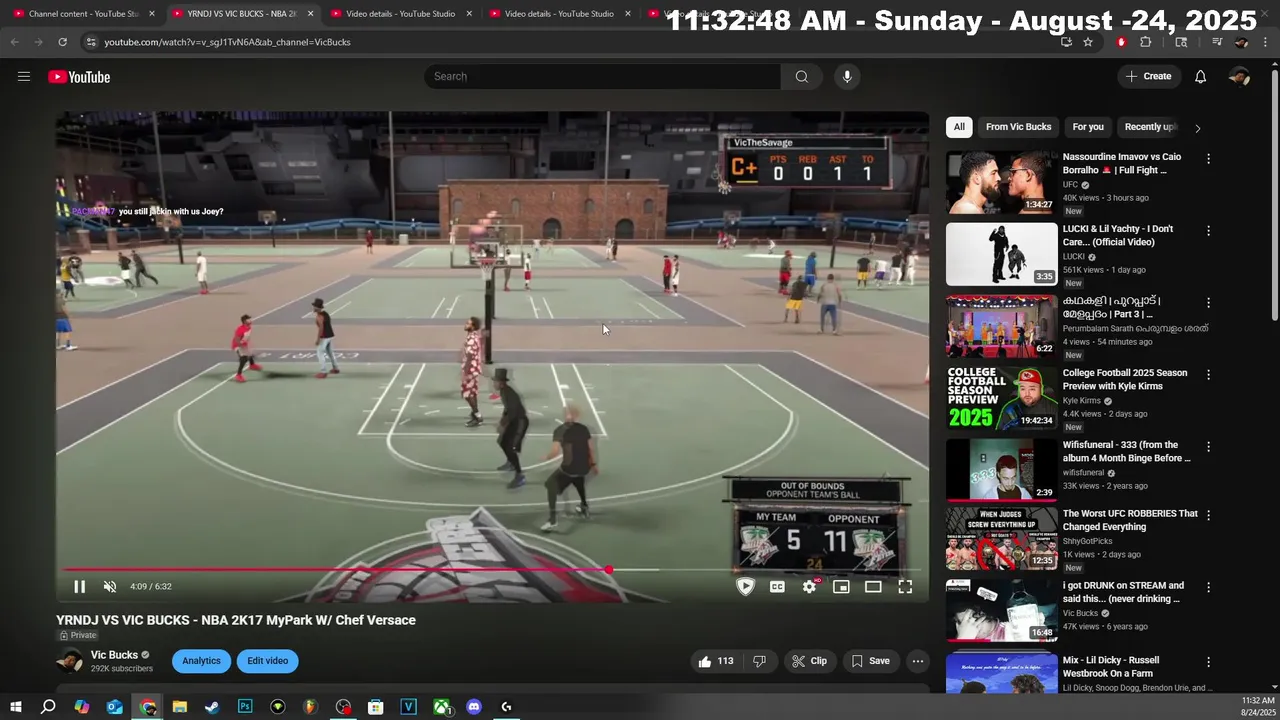1280x720 pixels.
Task: Dislike the video with thumbs down
Action: pos(759,661)
